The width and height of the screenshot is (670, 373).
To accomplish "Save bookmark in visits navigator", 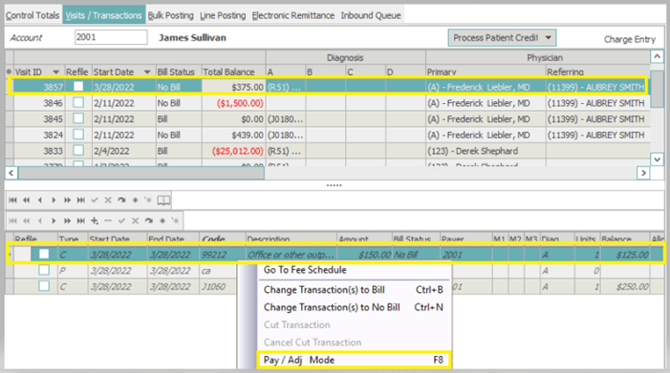I will click(x=135, y=200).
